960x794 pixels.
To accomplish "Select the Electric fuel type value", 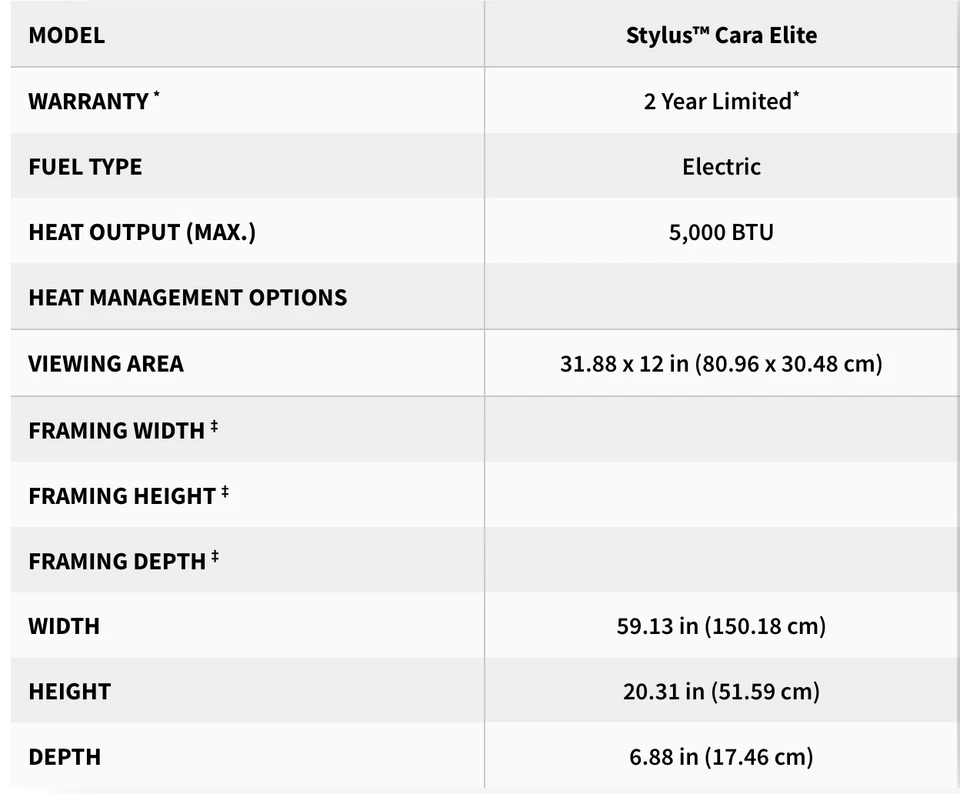I will 721,166.
